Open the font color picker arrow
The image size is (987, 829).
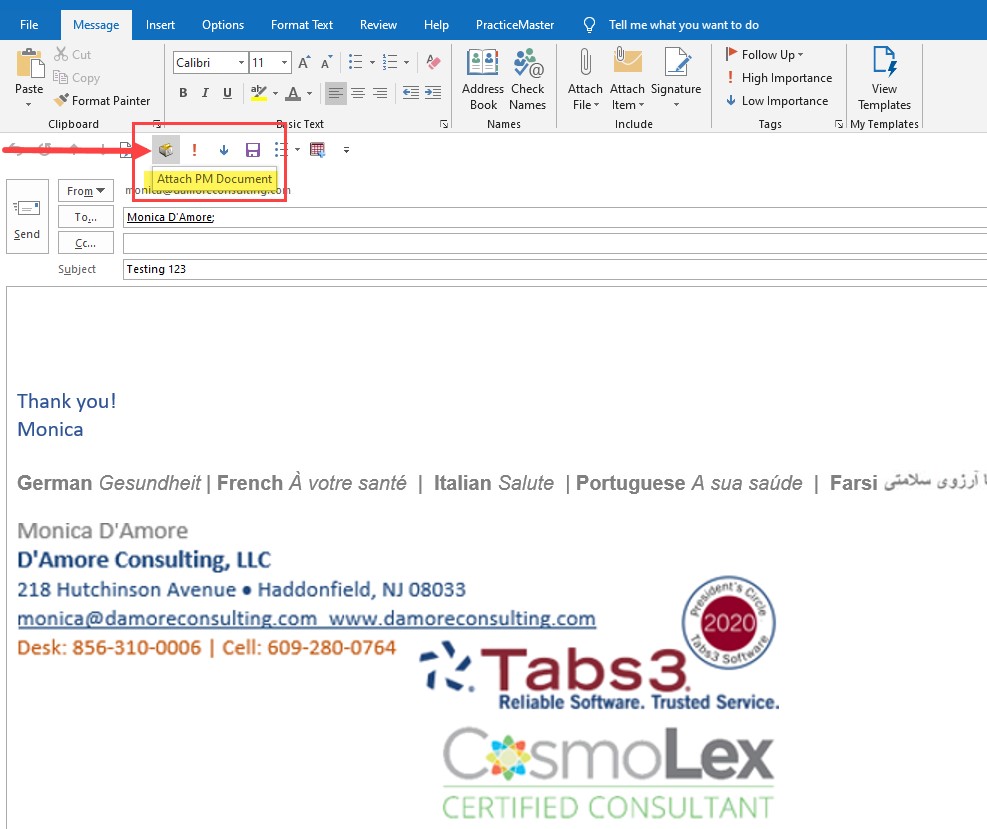[x=311, y=94]
